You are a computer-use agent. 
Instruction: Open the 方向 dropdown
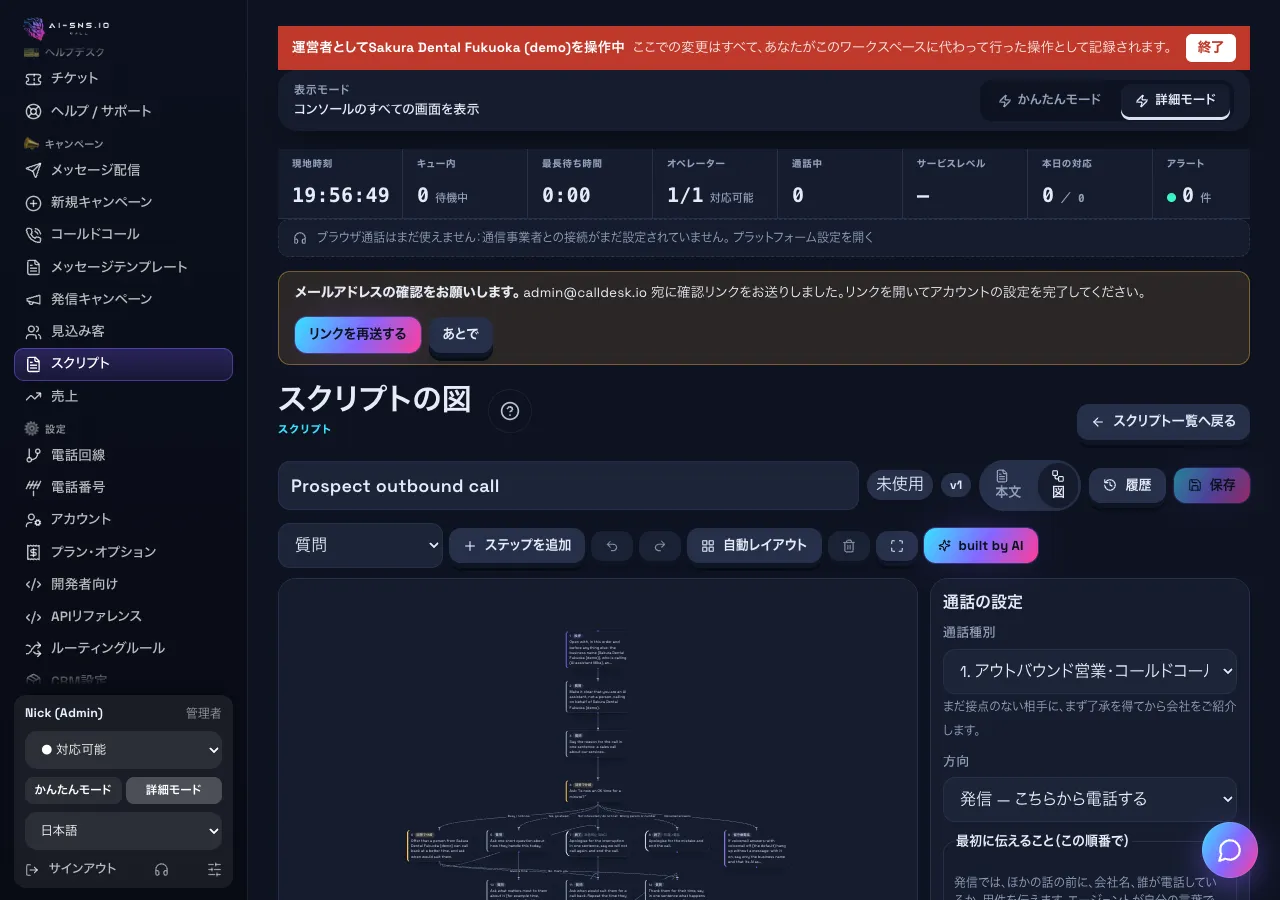tap(1090, 799)
